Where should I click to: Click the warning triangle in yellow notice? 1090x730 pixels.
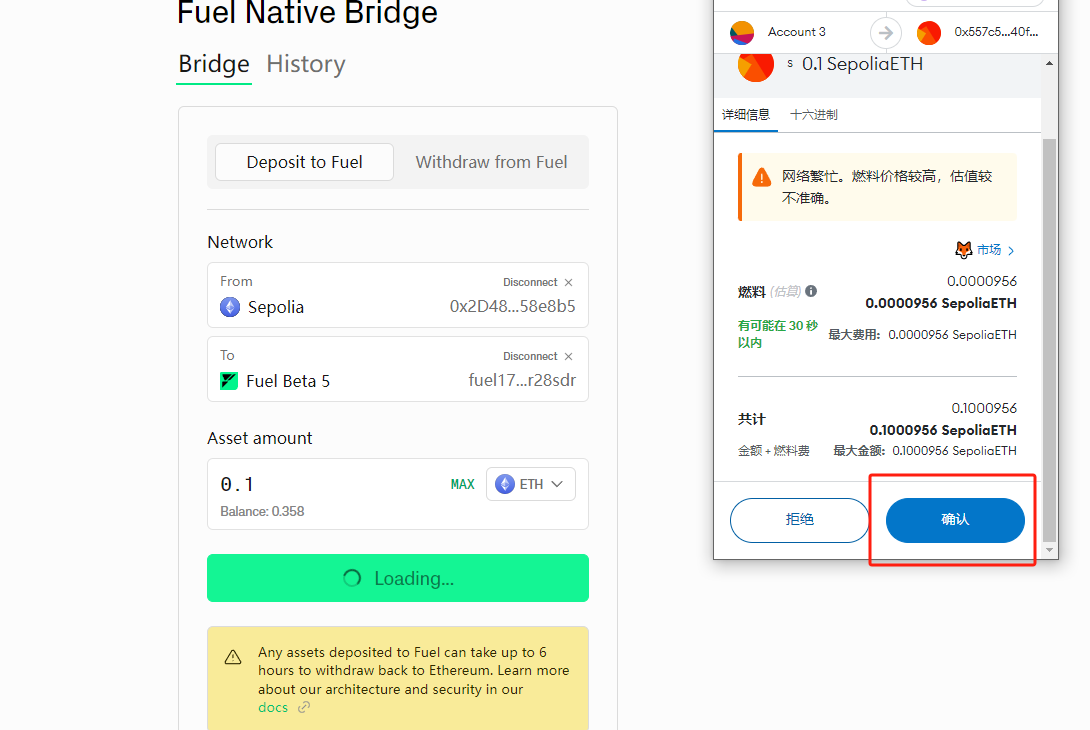[233, 657]
